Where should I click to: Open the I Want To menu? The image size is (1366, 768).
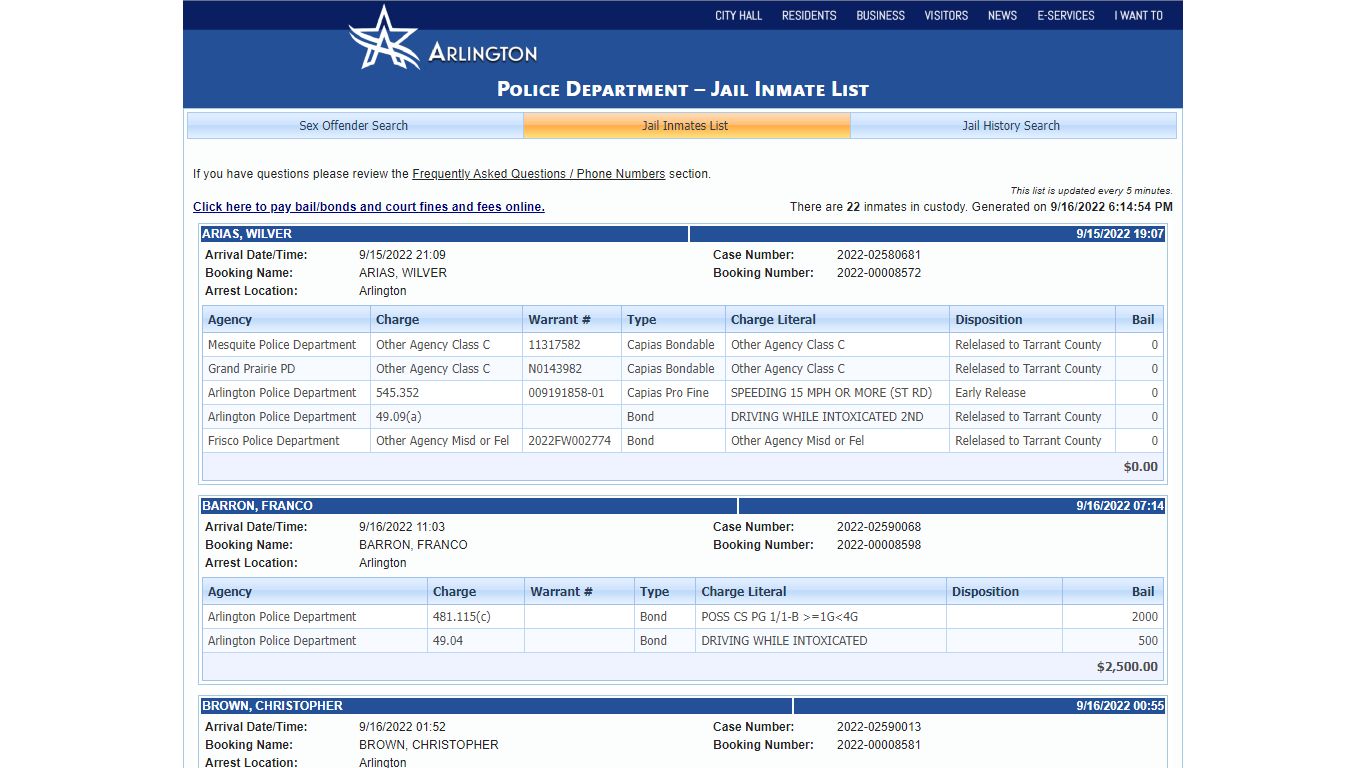(1139, 15)
